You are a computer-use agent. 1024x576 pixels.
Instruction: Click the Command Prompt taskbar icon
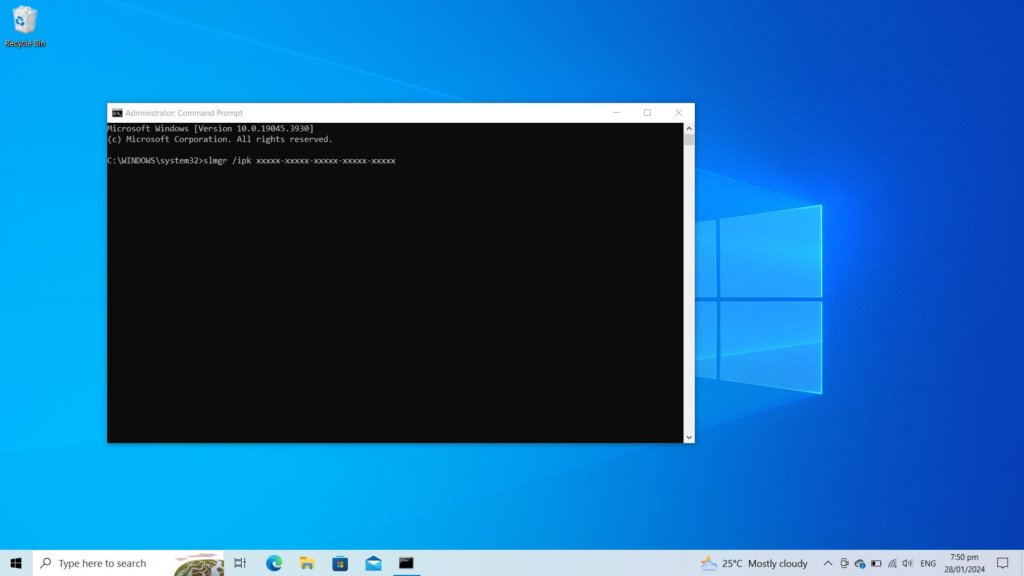[406, 563]
